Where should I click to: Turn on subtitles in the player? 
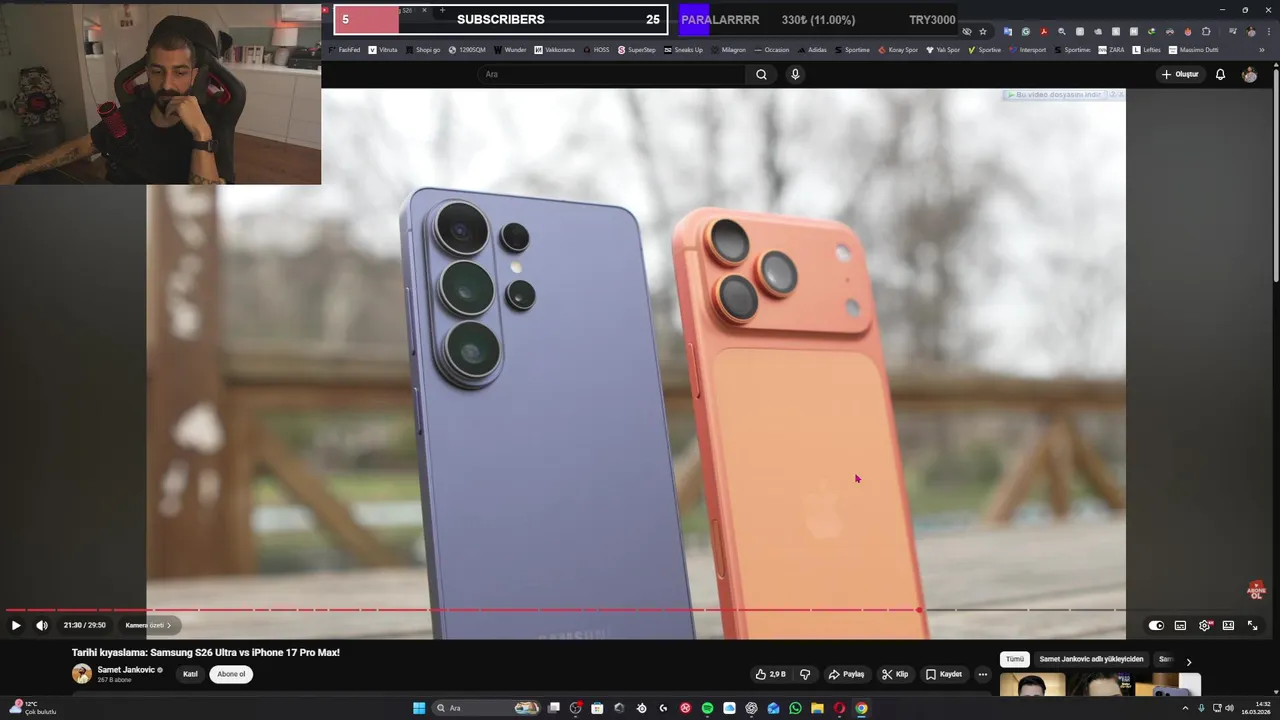coord(1180,625)
